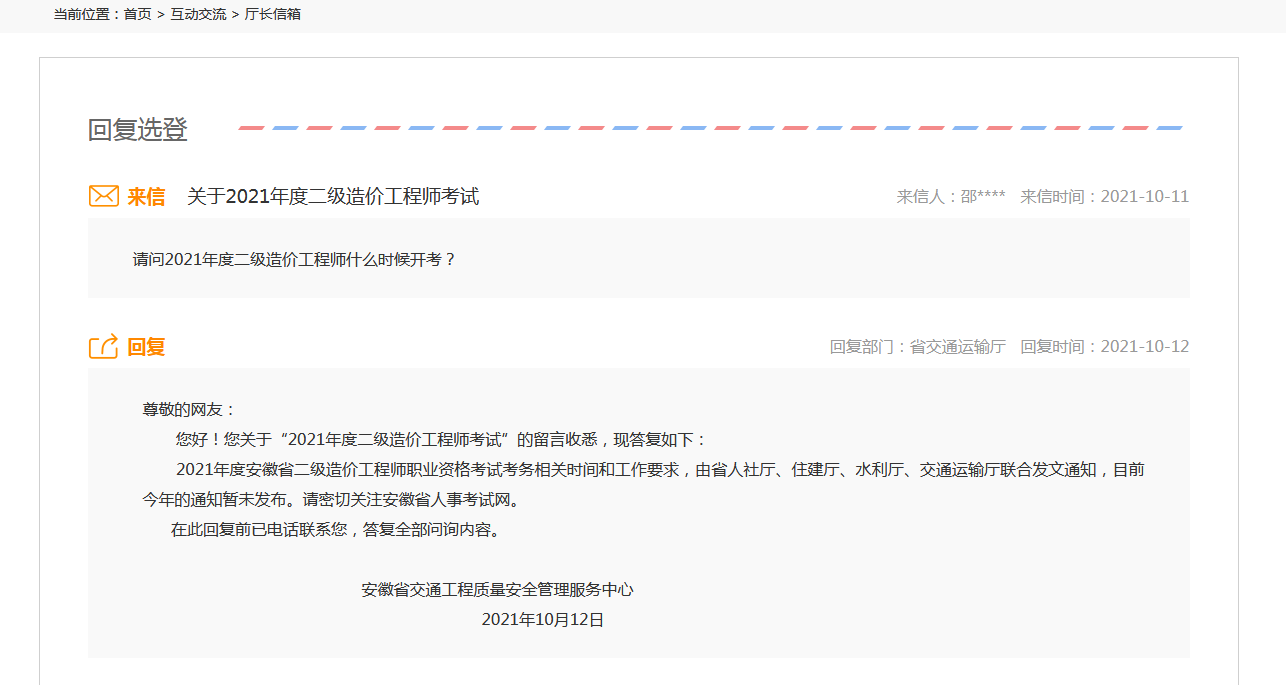Click the reply signature date 2021年10月12日
Image resolution: width=1286 pixels, height=685 pixels.
click(543, 620)
